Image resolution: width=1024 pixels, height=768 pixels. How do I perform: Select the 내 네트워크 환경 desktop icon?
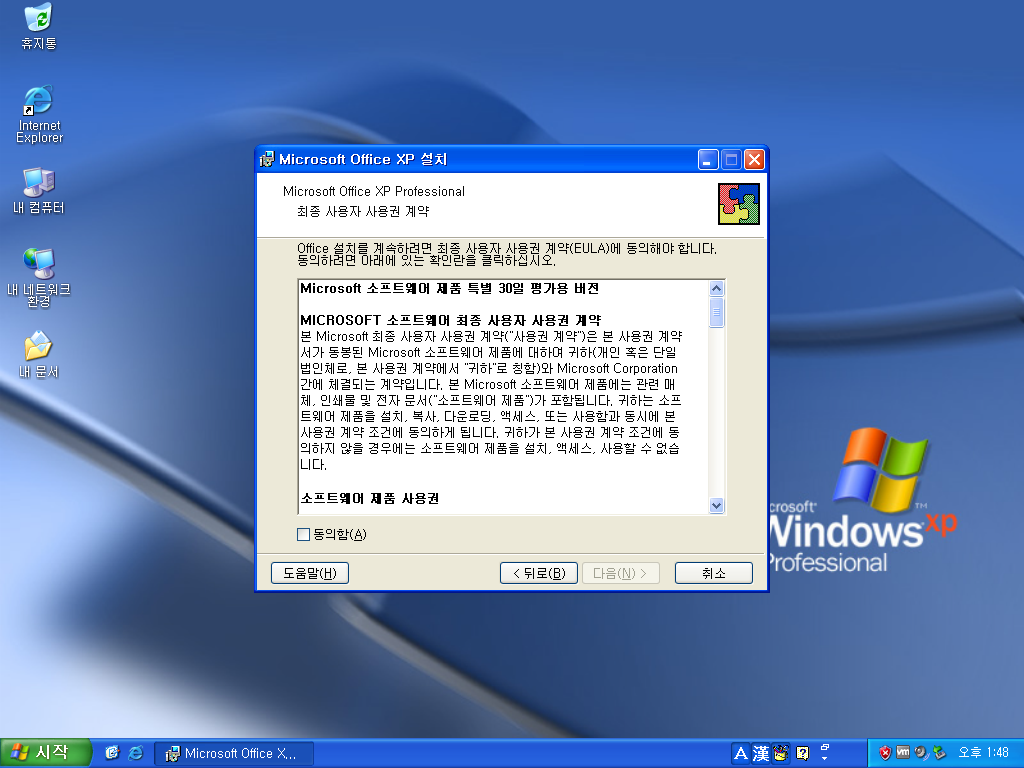[x=39, y=278]
